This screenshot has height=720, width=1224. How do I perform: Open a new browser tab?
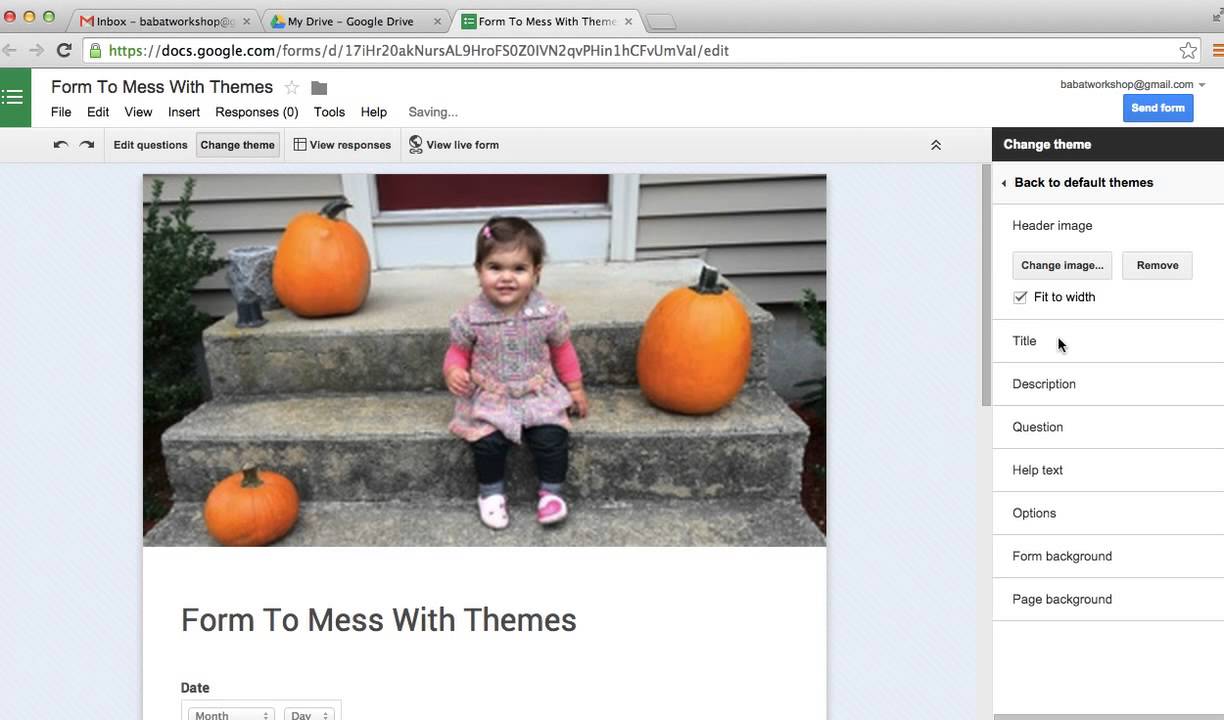tap(661, 22)
